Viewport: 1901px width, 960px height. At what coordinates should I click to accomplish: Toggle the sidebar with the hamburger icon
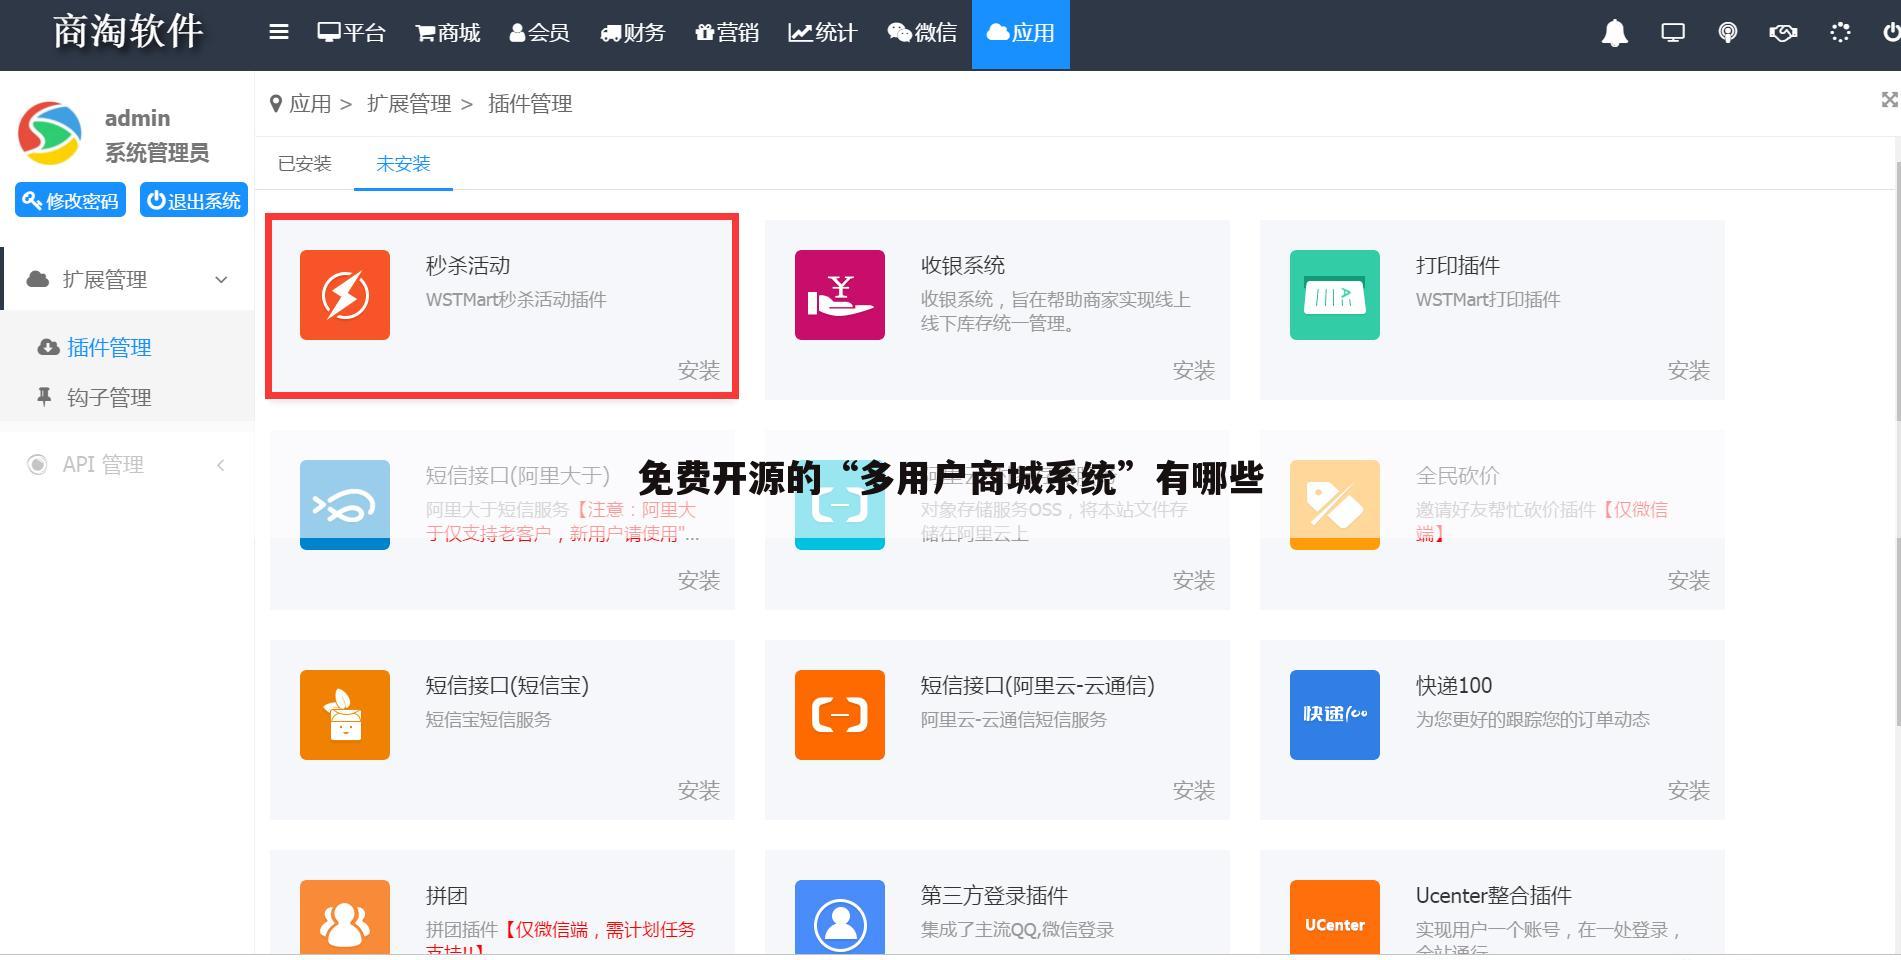[x=278, y=31]
